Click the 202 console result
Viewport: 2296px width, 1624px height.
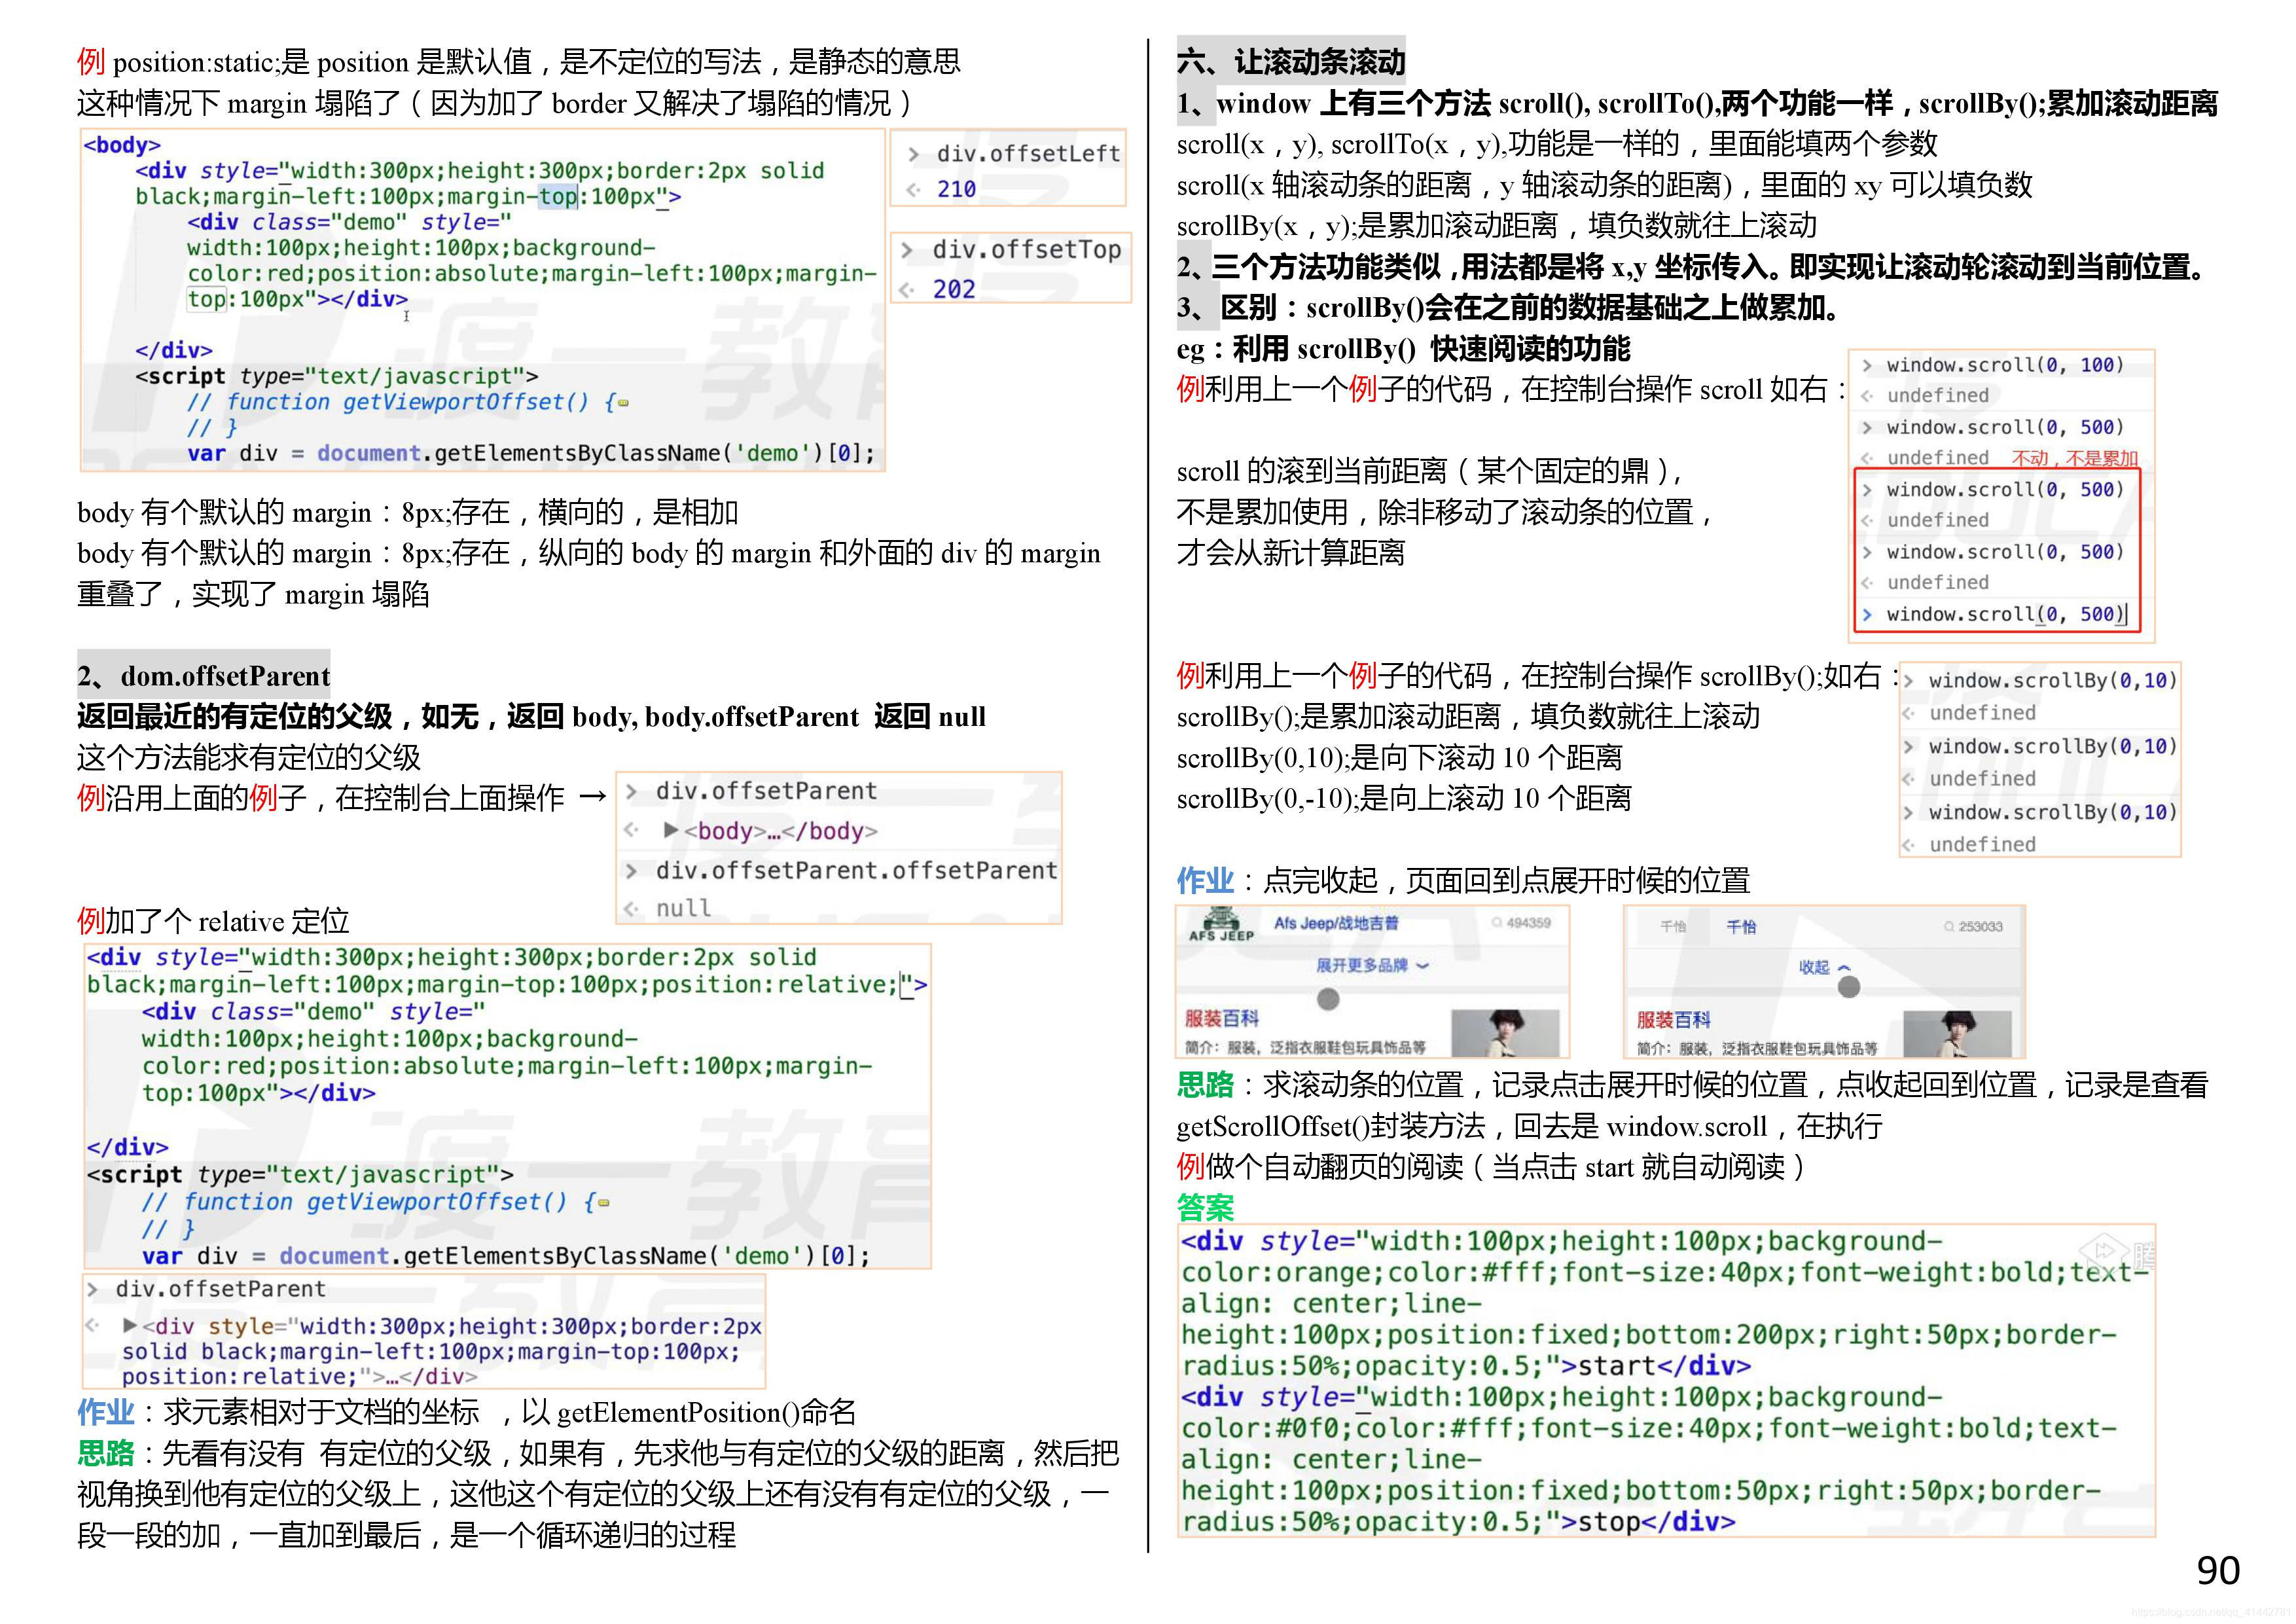[x=953, y=289]
